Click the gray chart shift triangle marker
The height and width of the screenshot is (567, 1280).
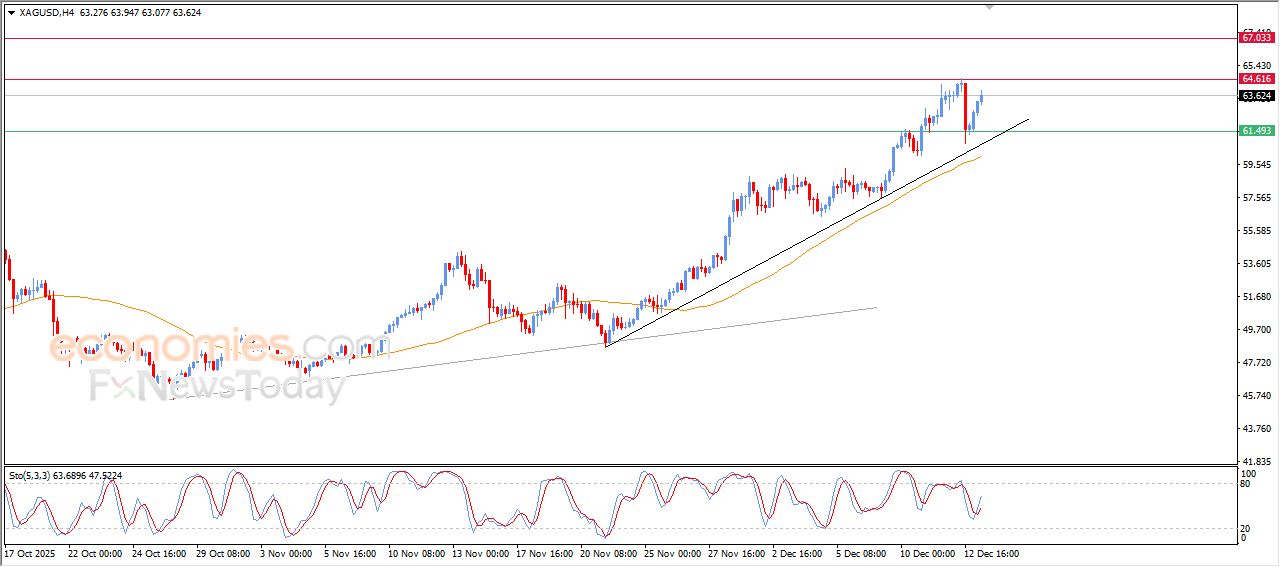pyautogui.click(x=990, y=8)
